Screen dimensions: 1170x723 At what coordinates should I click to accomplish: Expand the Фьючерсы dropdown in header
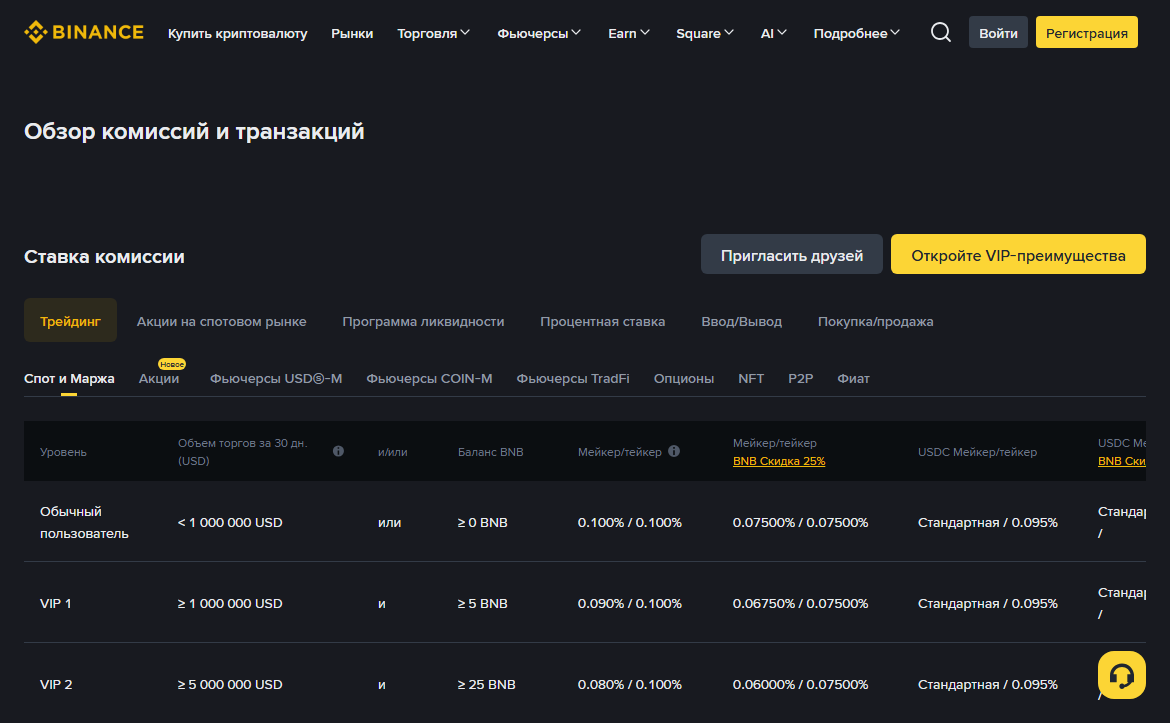point(539,33)
